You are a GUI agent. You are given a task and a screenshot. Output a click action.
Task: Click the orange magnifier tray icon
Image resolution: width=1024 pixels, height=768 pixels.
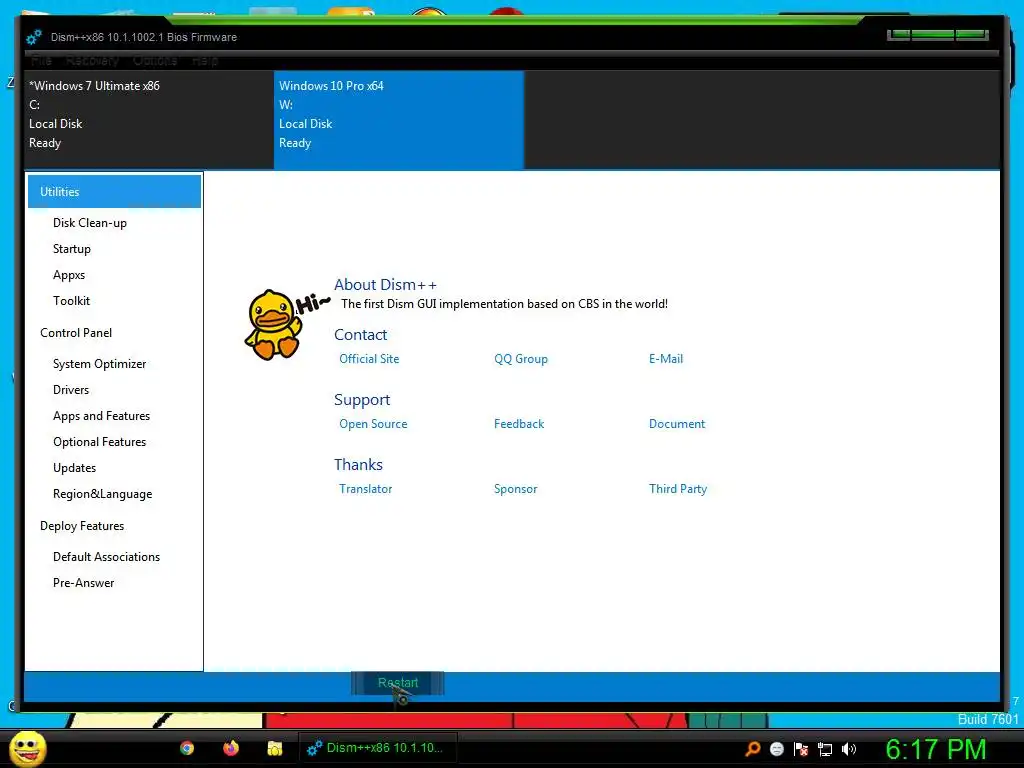tap(753, 749)
